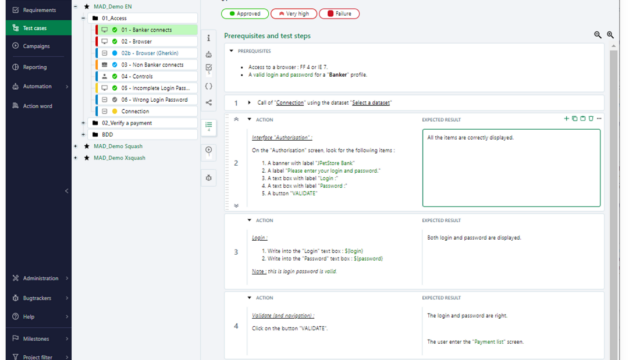The image size is (640, 360).
Task: Click the test case information icon
Action: (209, 38)
